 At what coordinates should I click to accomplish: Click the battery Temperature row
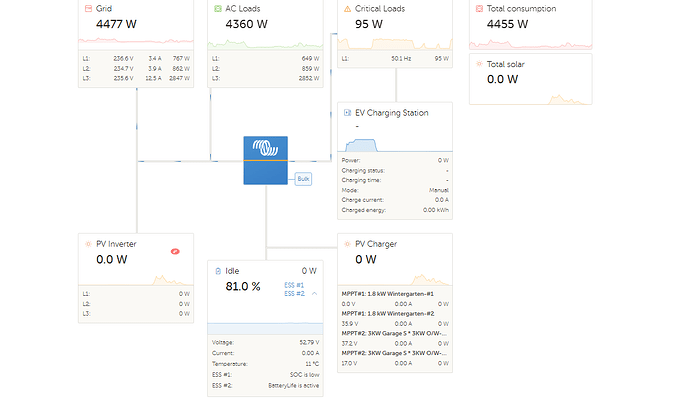point(265,364)
